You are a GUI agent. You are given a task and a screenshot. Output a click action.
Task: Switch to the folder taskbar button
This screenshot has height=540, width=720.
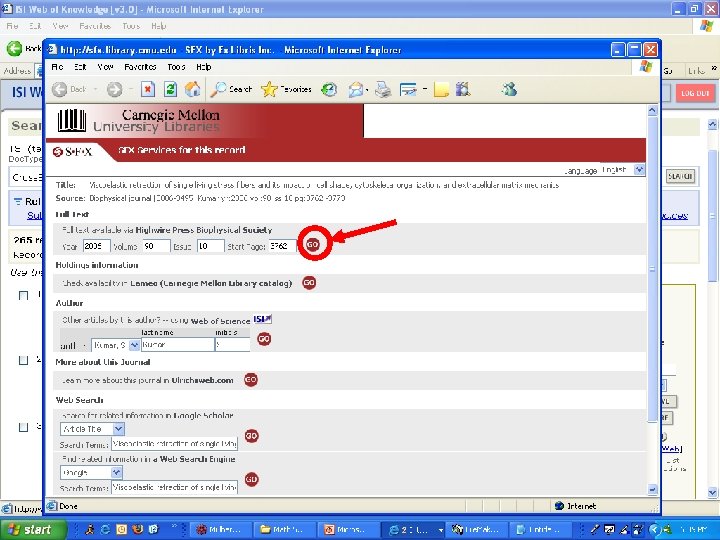pos(284,529)
